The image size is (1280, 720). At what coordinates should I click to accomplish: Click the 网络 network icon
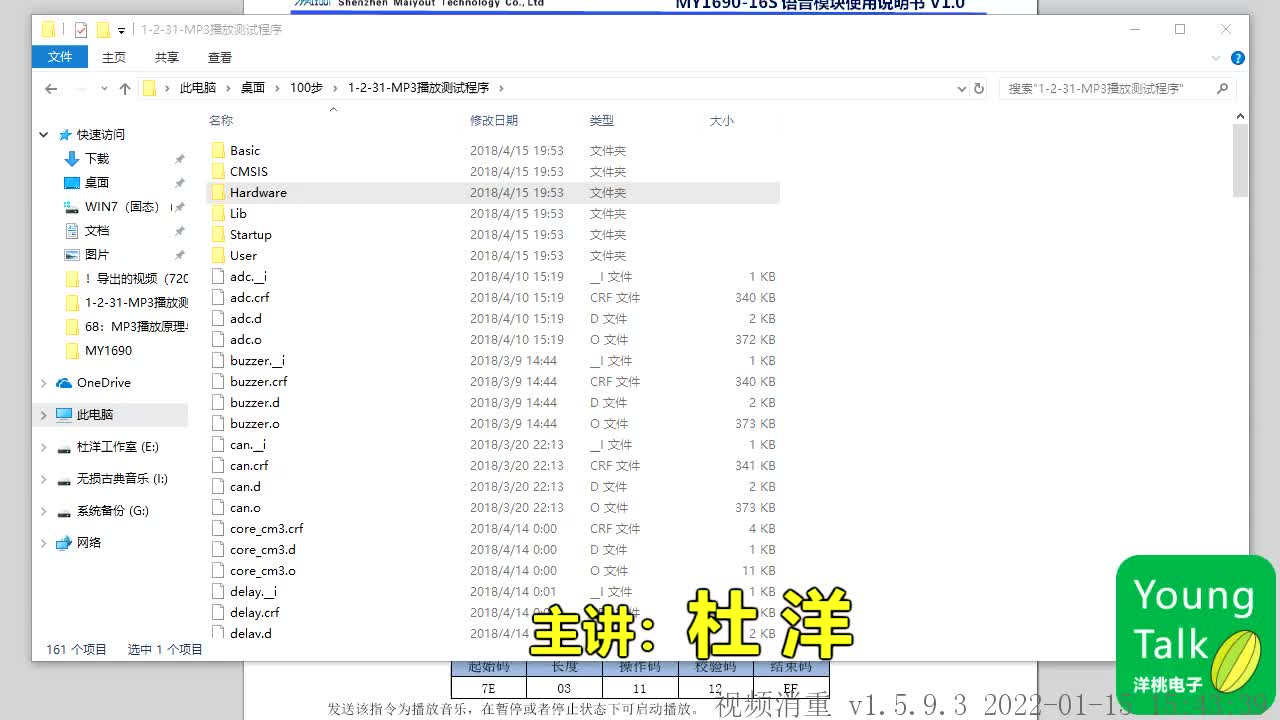[x=64, y=543]
